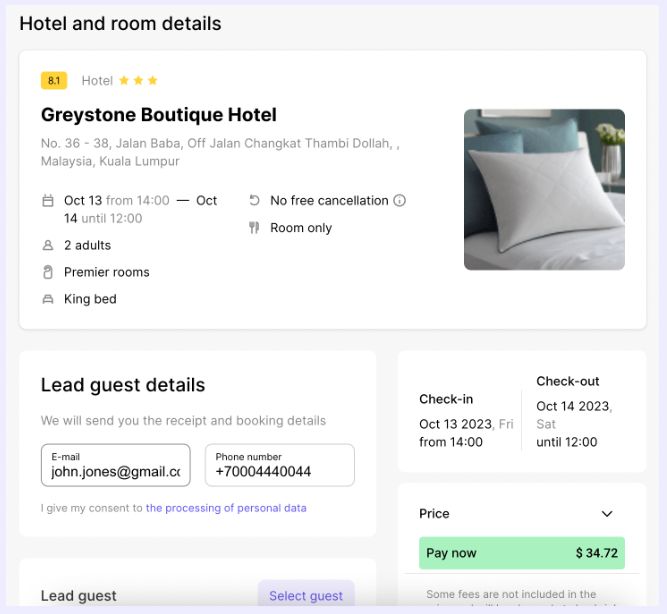The height and width of the screenshot is (614, 667).
Task: Click the Premier rooms luggage icon
Action: pos(47,272)
